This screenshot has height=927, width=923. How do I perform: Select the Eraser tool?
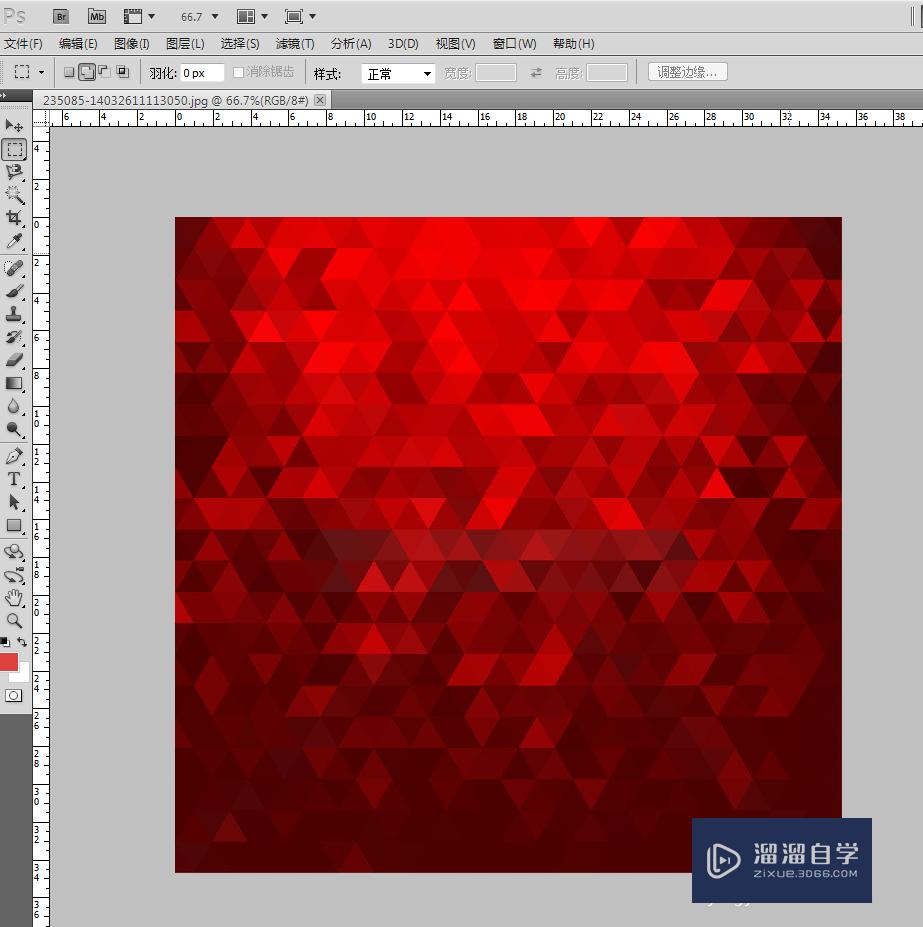(x=14, y=360)
